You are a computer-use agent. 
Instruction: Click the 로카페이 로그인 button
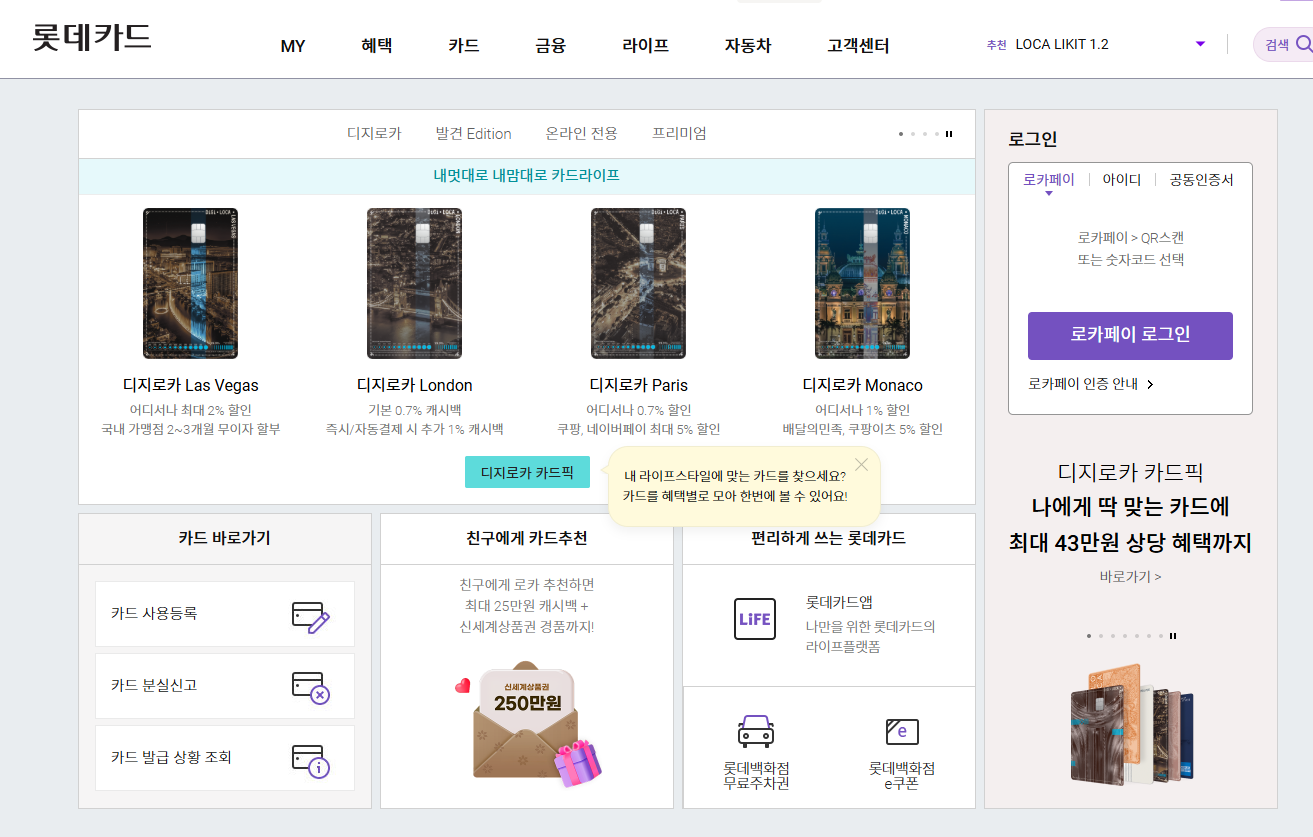(x=1130, y=336)
